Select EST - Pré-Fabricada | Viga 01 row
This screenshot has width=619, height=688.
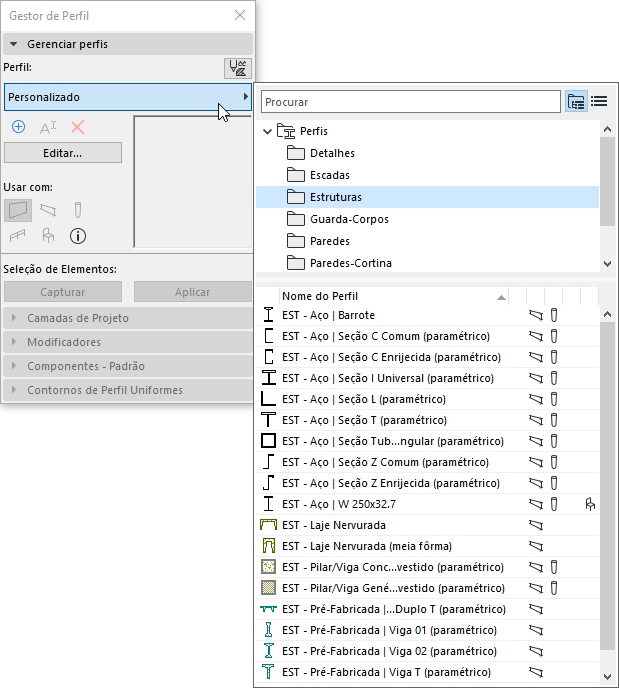tap(427, 630)
